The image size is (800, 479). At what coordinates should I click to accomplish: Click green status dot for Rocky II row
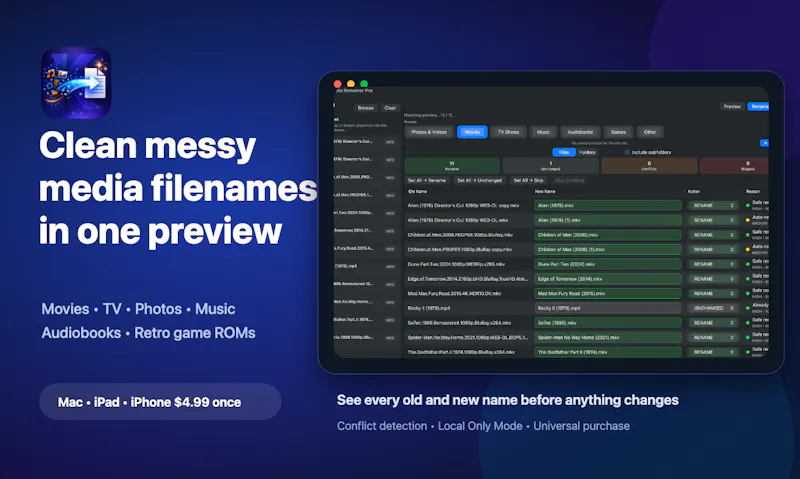[747, 308]
